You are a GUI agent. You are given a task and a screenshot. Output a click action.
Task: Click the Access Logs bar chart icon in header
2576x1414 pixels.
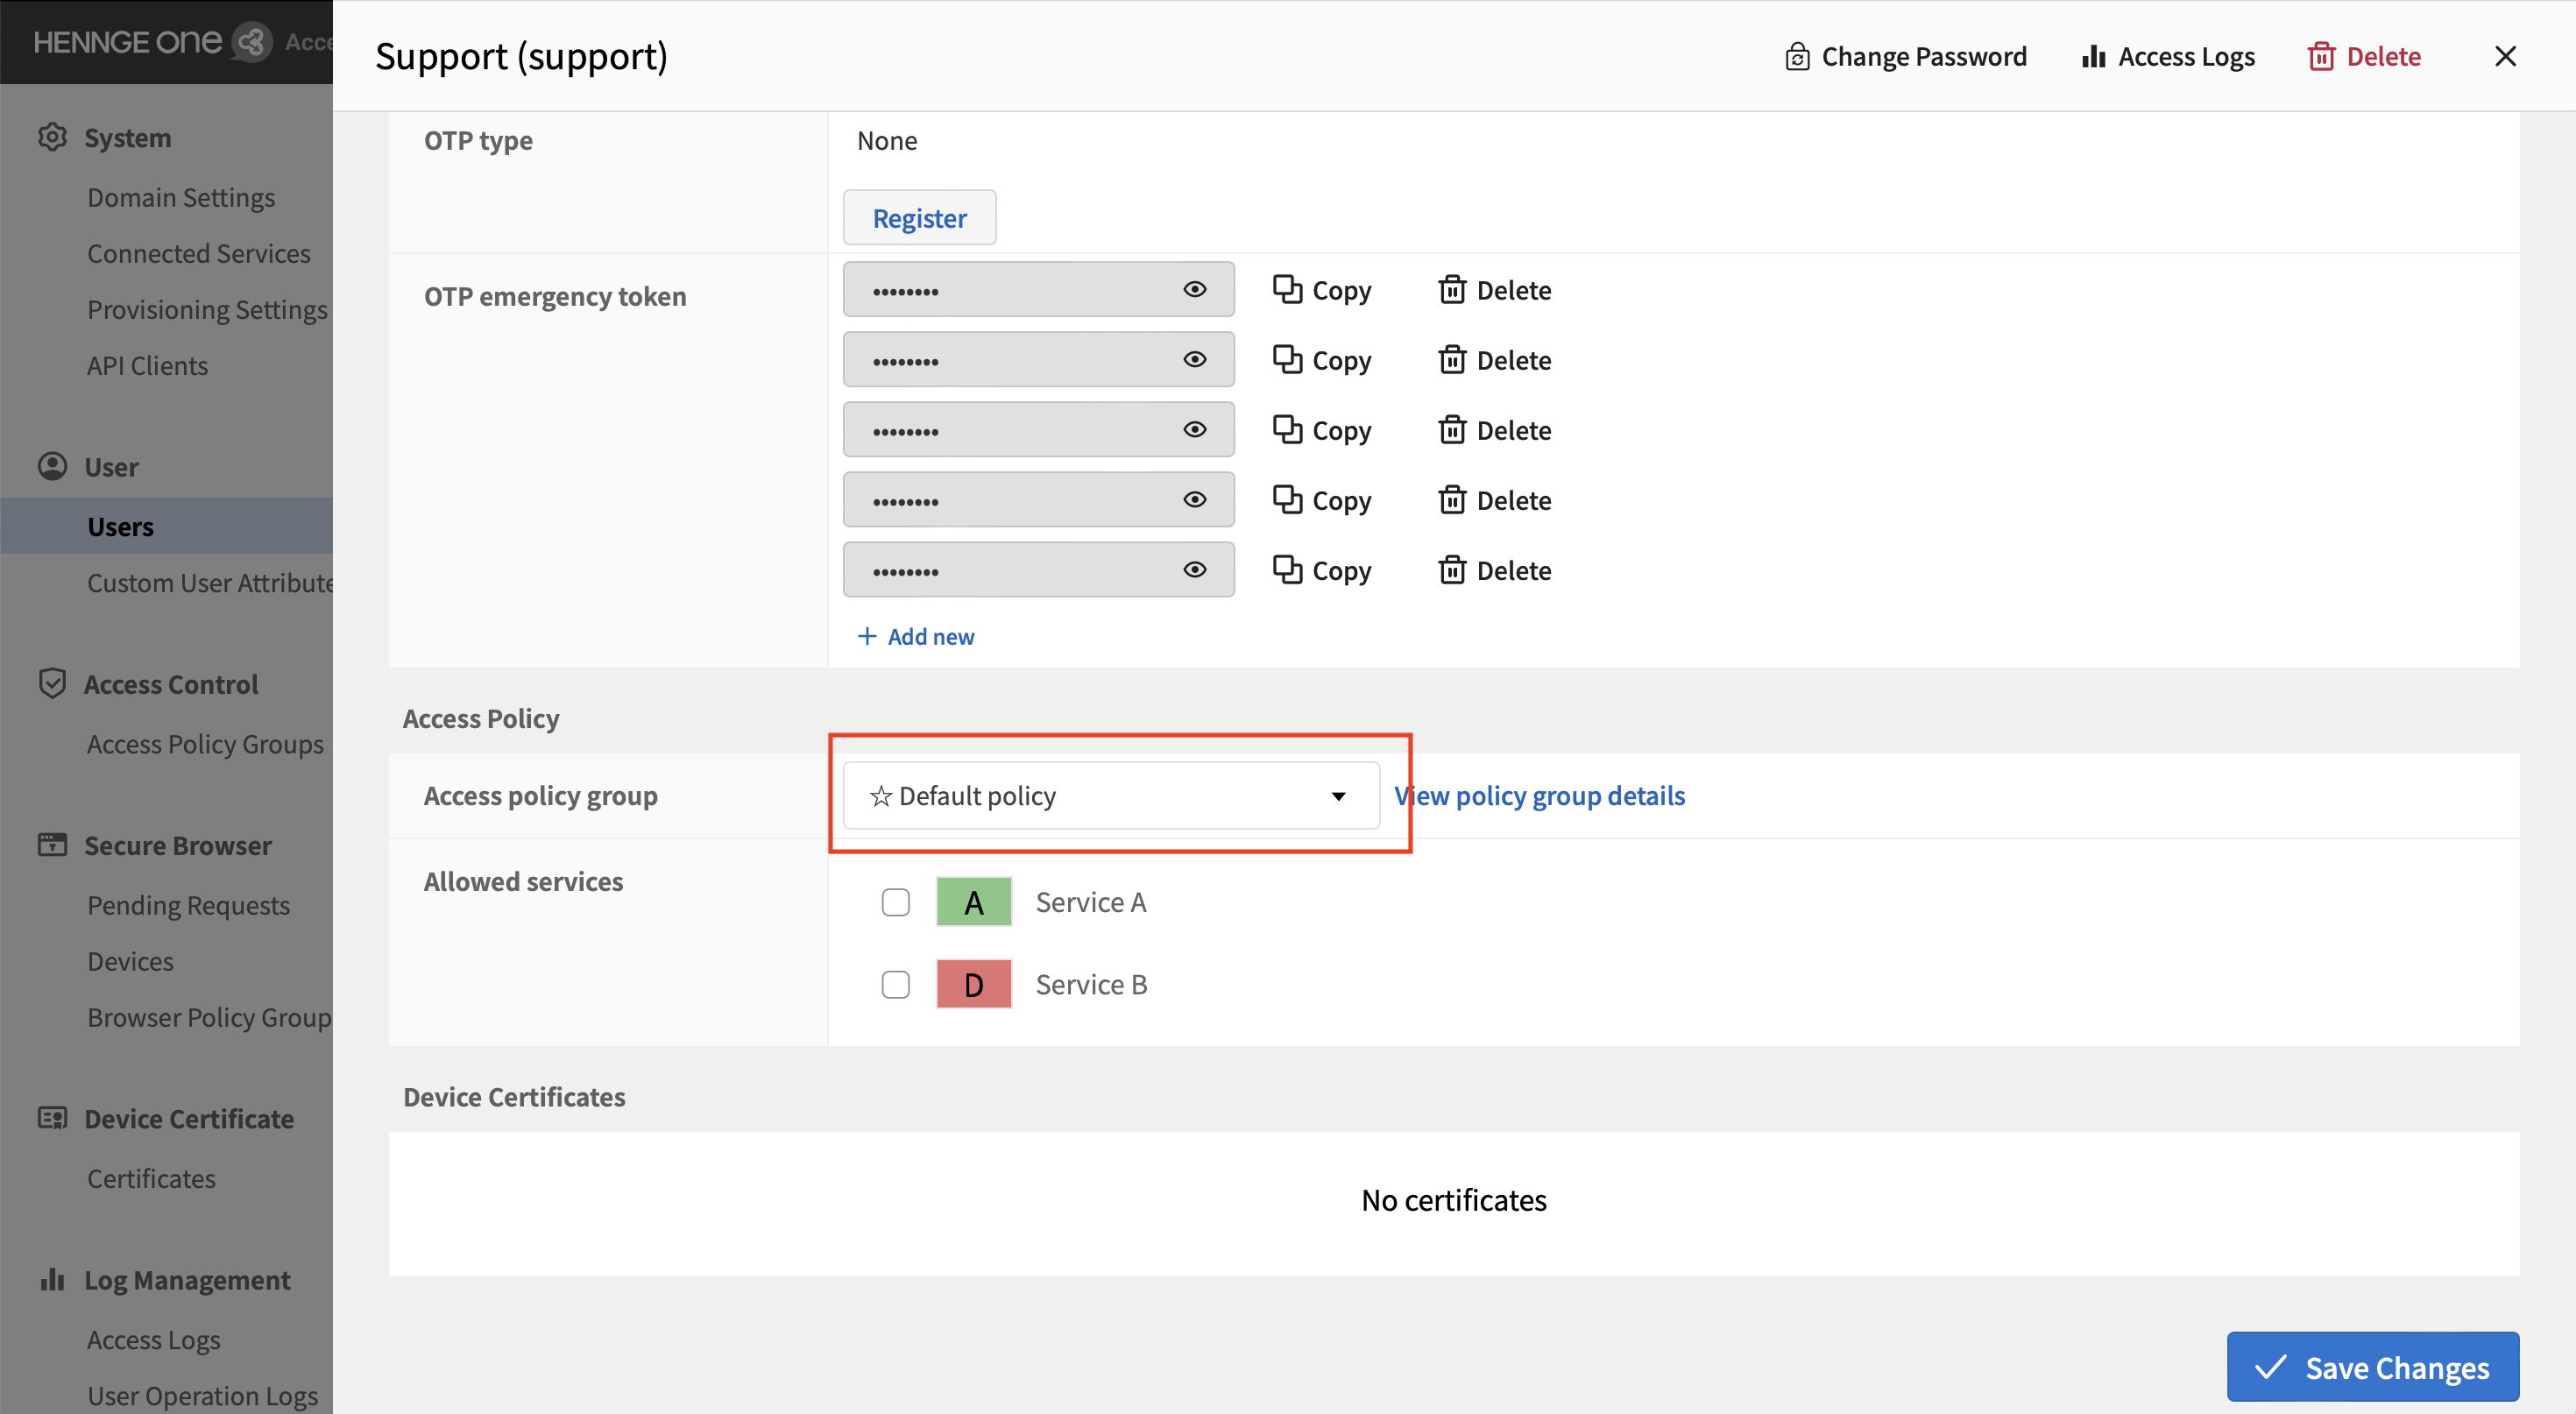pos(2094,56)
